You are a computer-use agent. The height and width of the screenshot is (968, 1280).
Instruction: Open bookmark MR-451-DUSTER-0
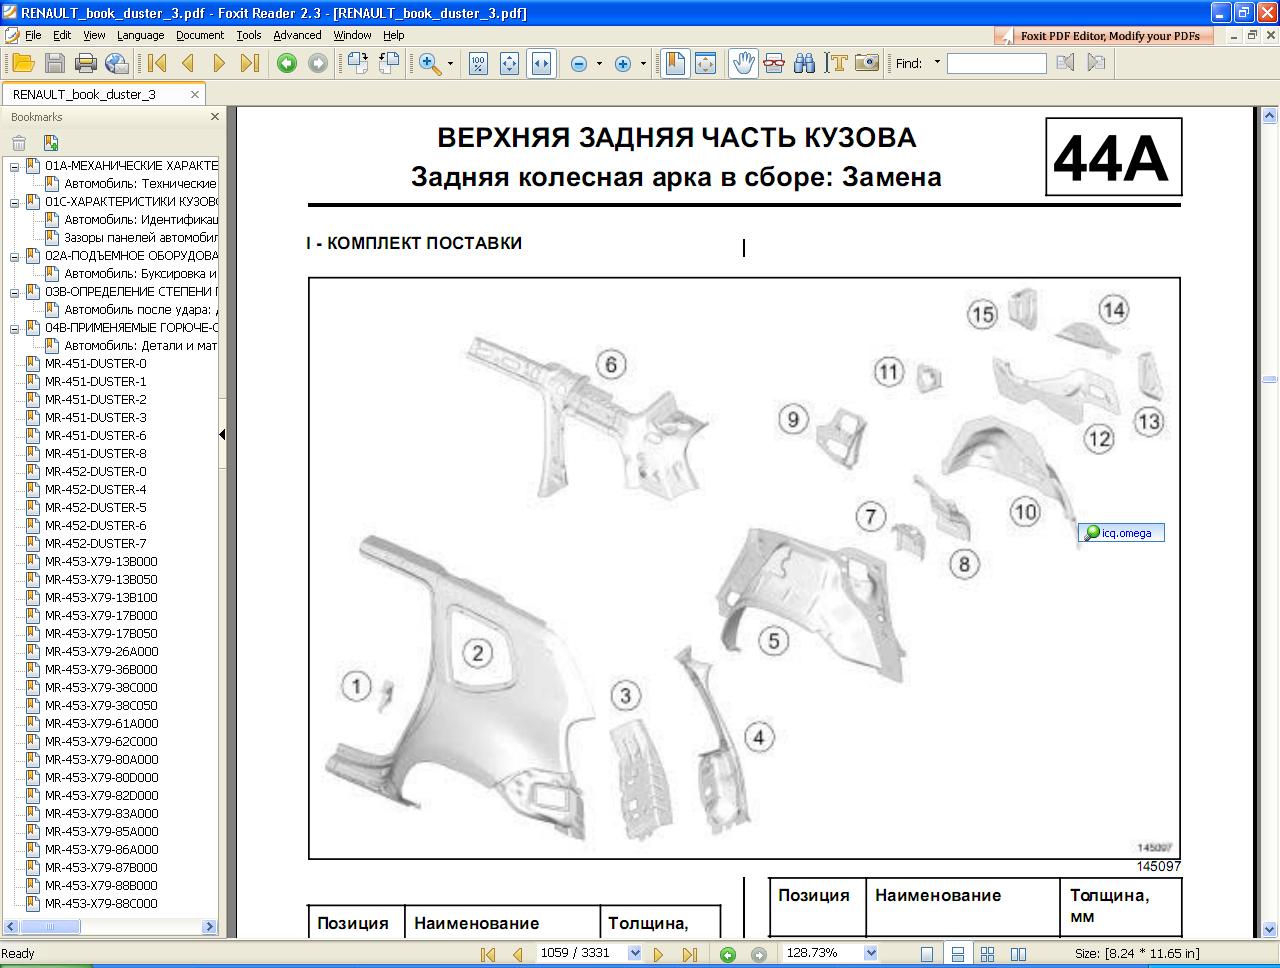click(x=95, y=364)
